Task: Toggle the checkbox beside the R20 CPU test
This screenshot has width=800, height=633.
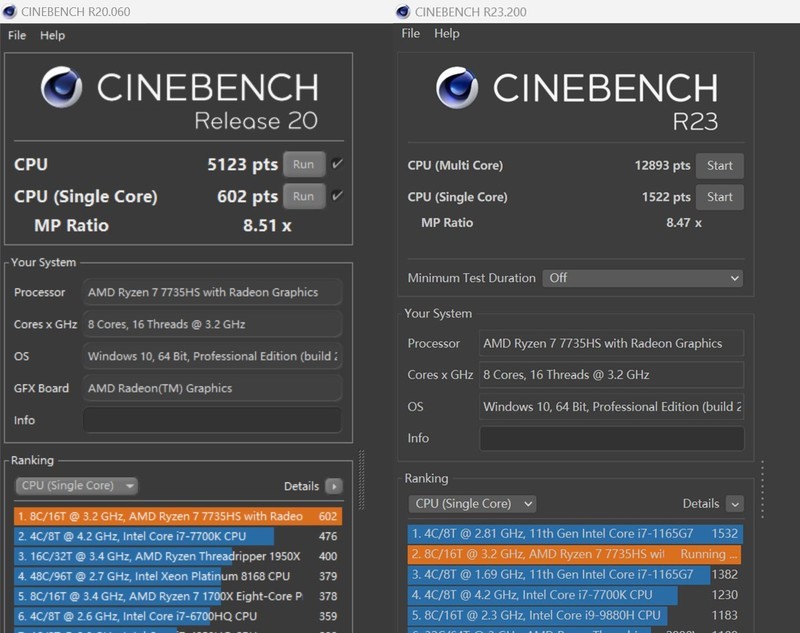Action: click(337, 164)
